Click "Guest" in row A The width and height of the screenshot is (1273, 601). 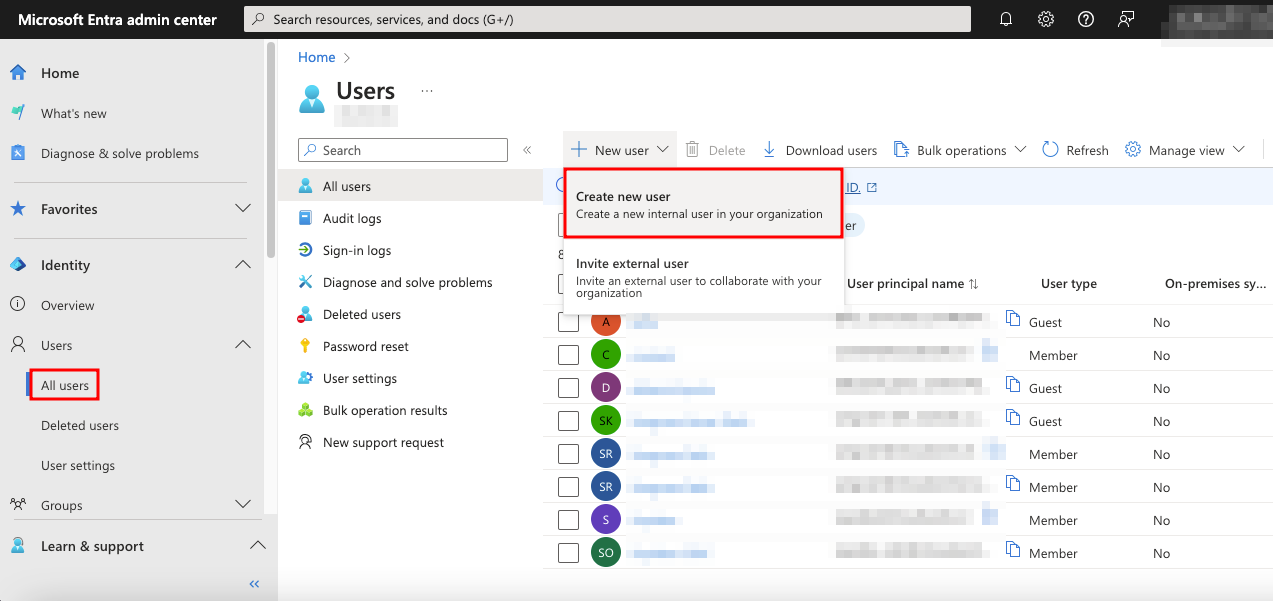point(1046,322)
